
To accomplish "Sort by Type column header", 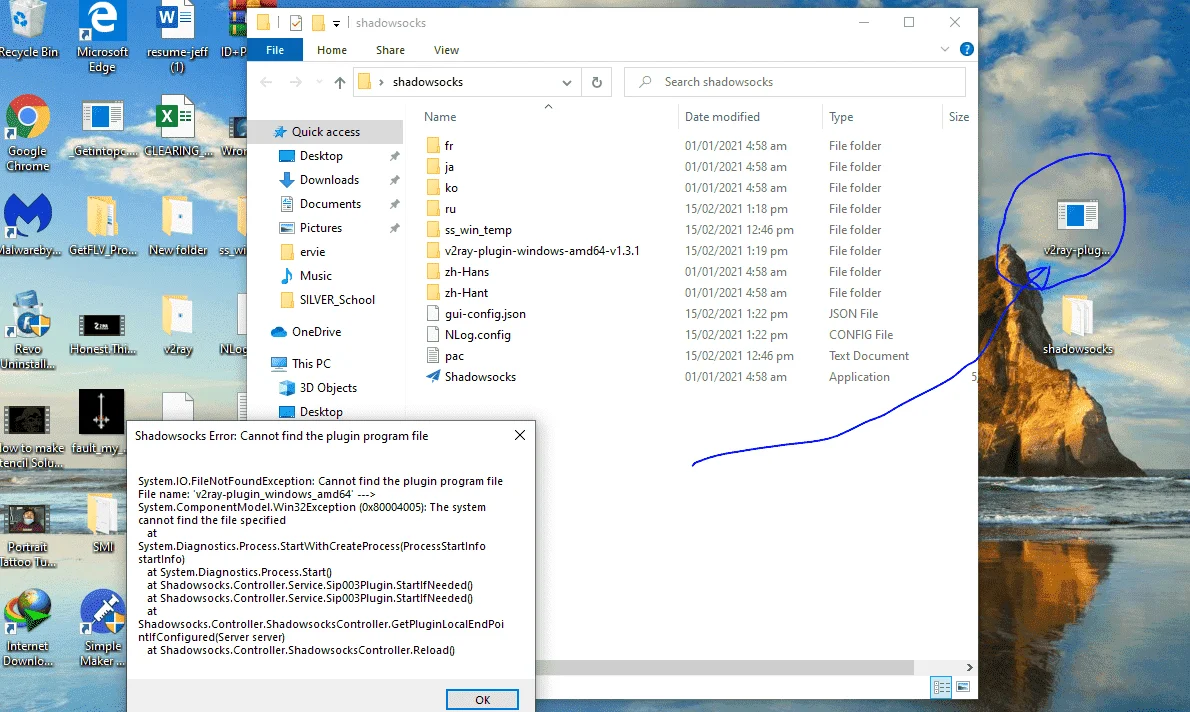I will pos(841,117).
